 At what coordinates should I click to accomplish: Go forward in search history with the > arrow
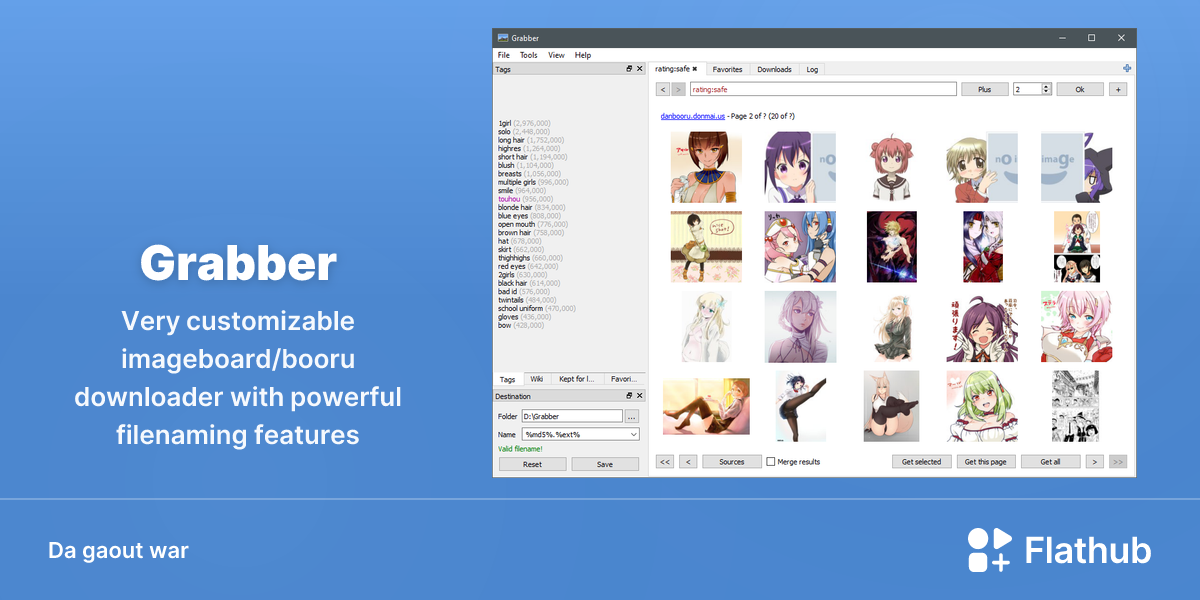click(678, 89)
